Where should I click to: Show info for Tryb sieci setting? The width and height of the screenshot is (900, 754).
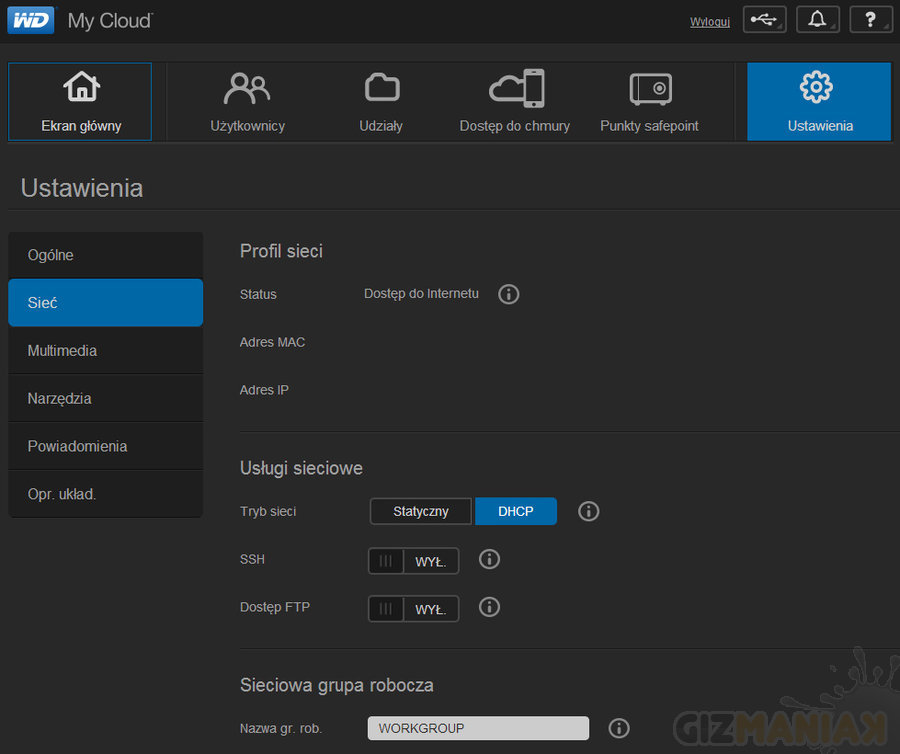pos(589,511)
